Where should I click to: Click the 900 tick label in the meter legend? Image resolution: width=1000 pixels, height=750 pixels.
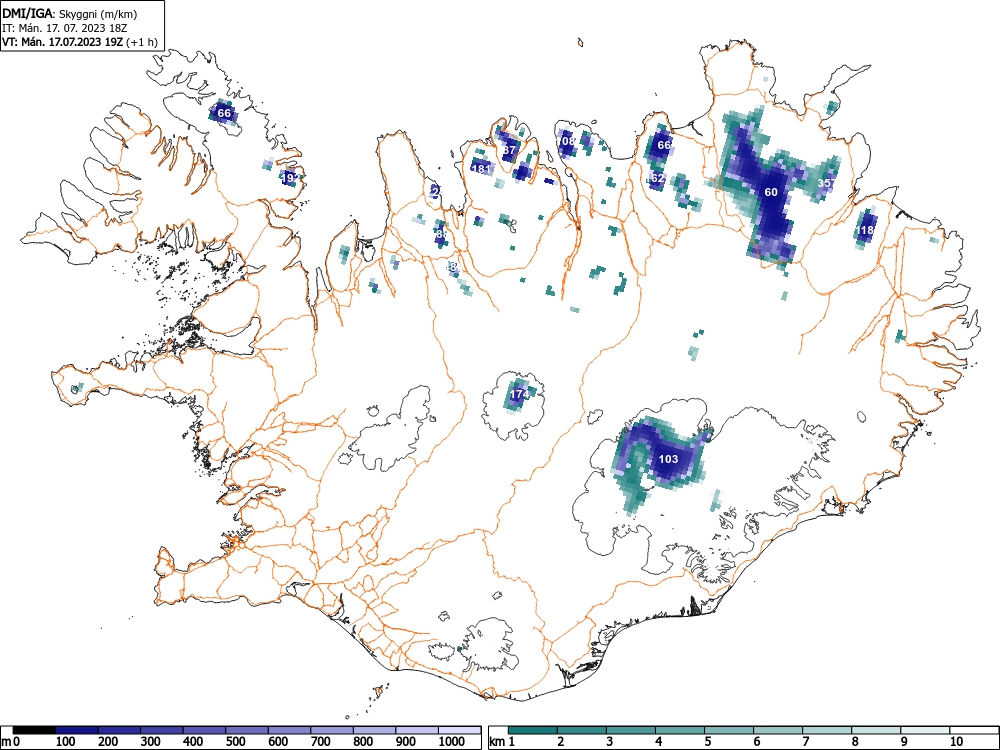(406, 742)
